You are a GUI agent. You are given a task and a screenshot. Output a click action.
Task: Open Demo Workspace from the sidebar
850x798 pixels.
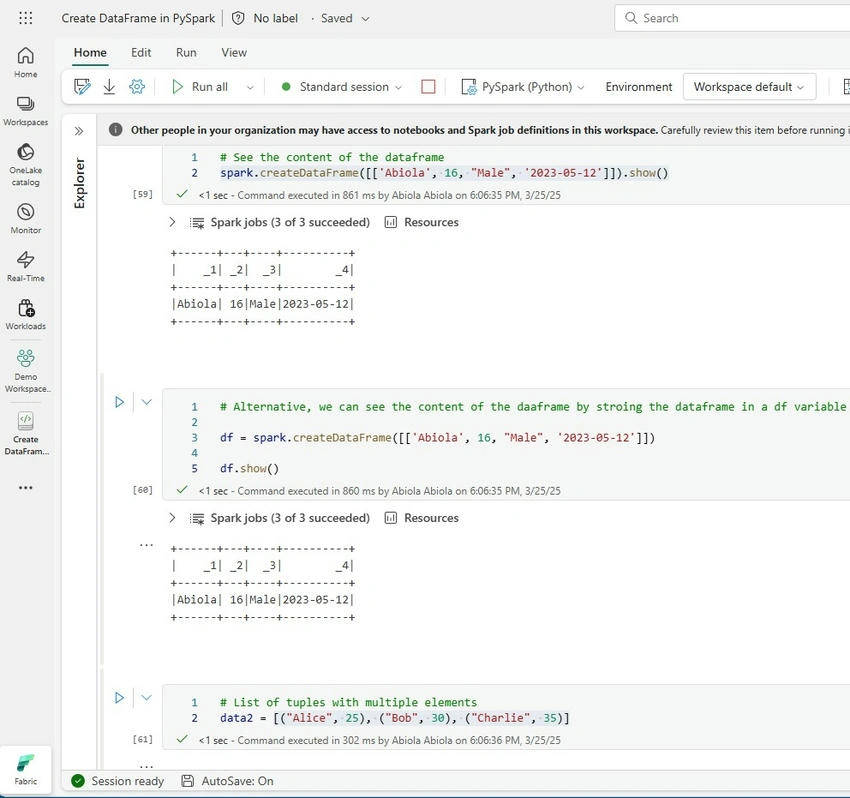pos(25,371)
